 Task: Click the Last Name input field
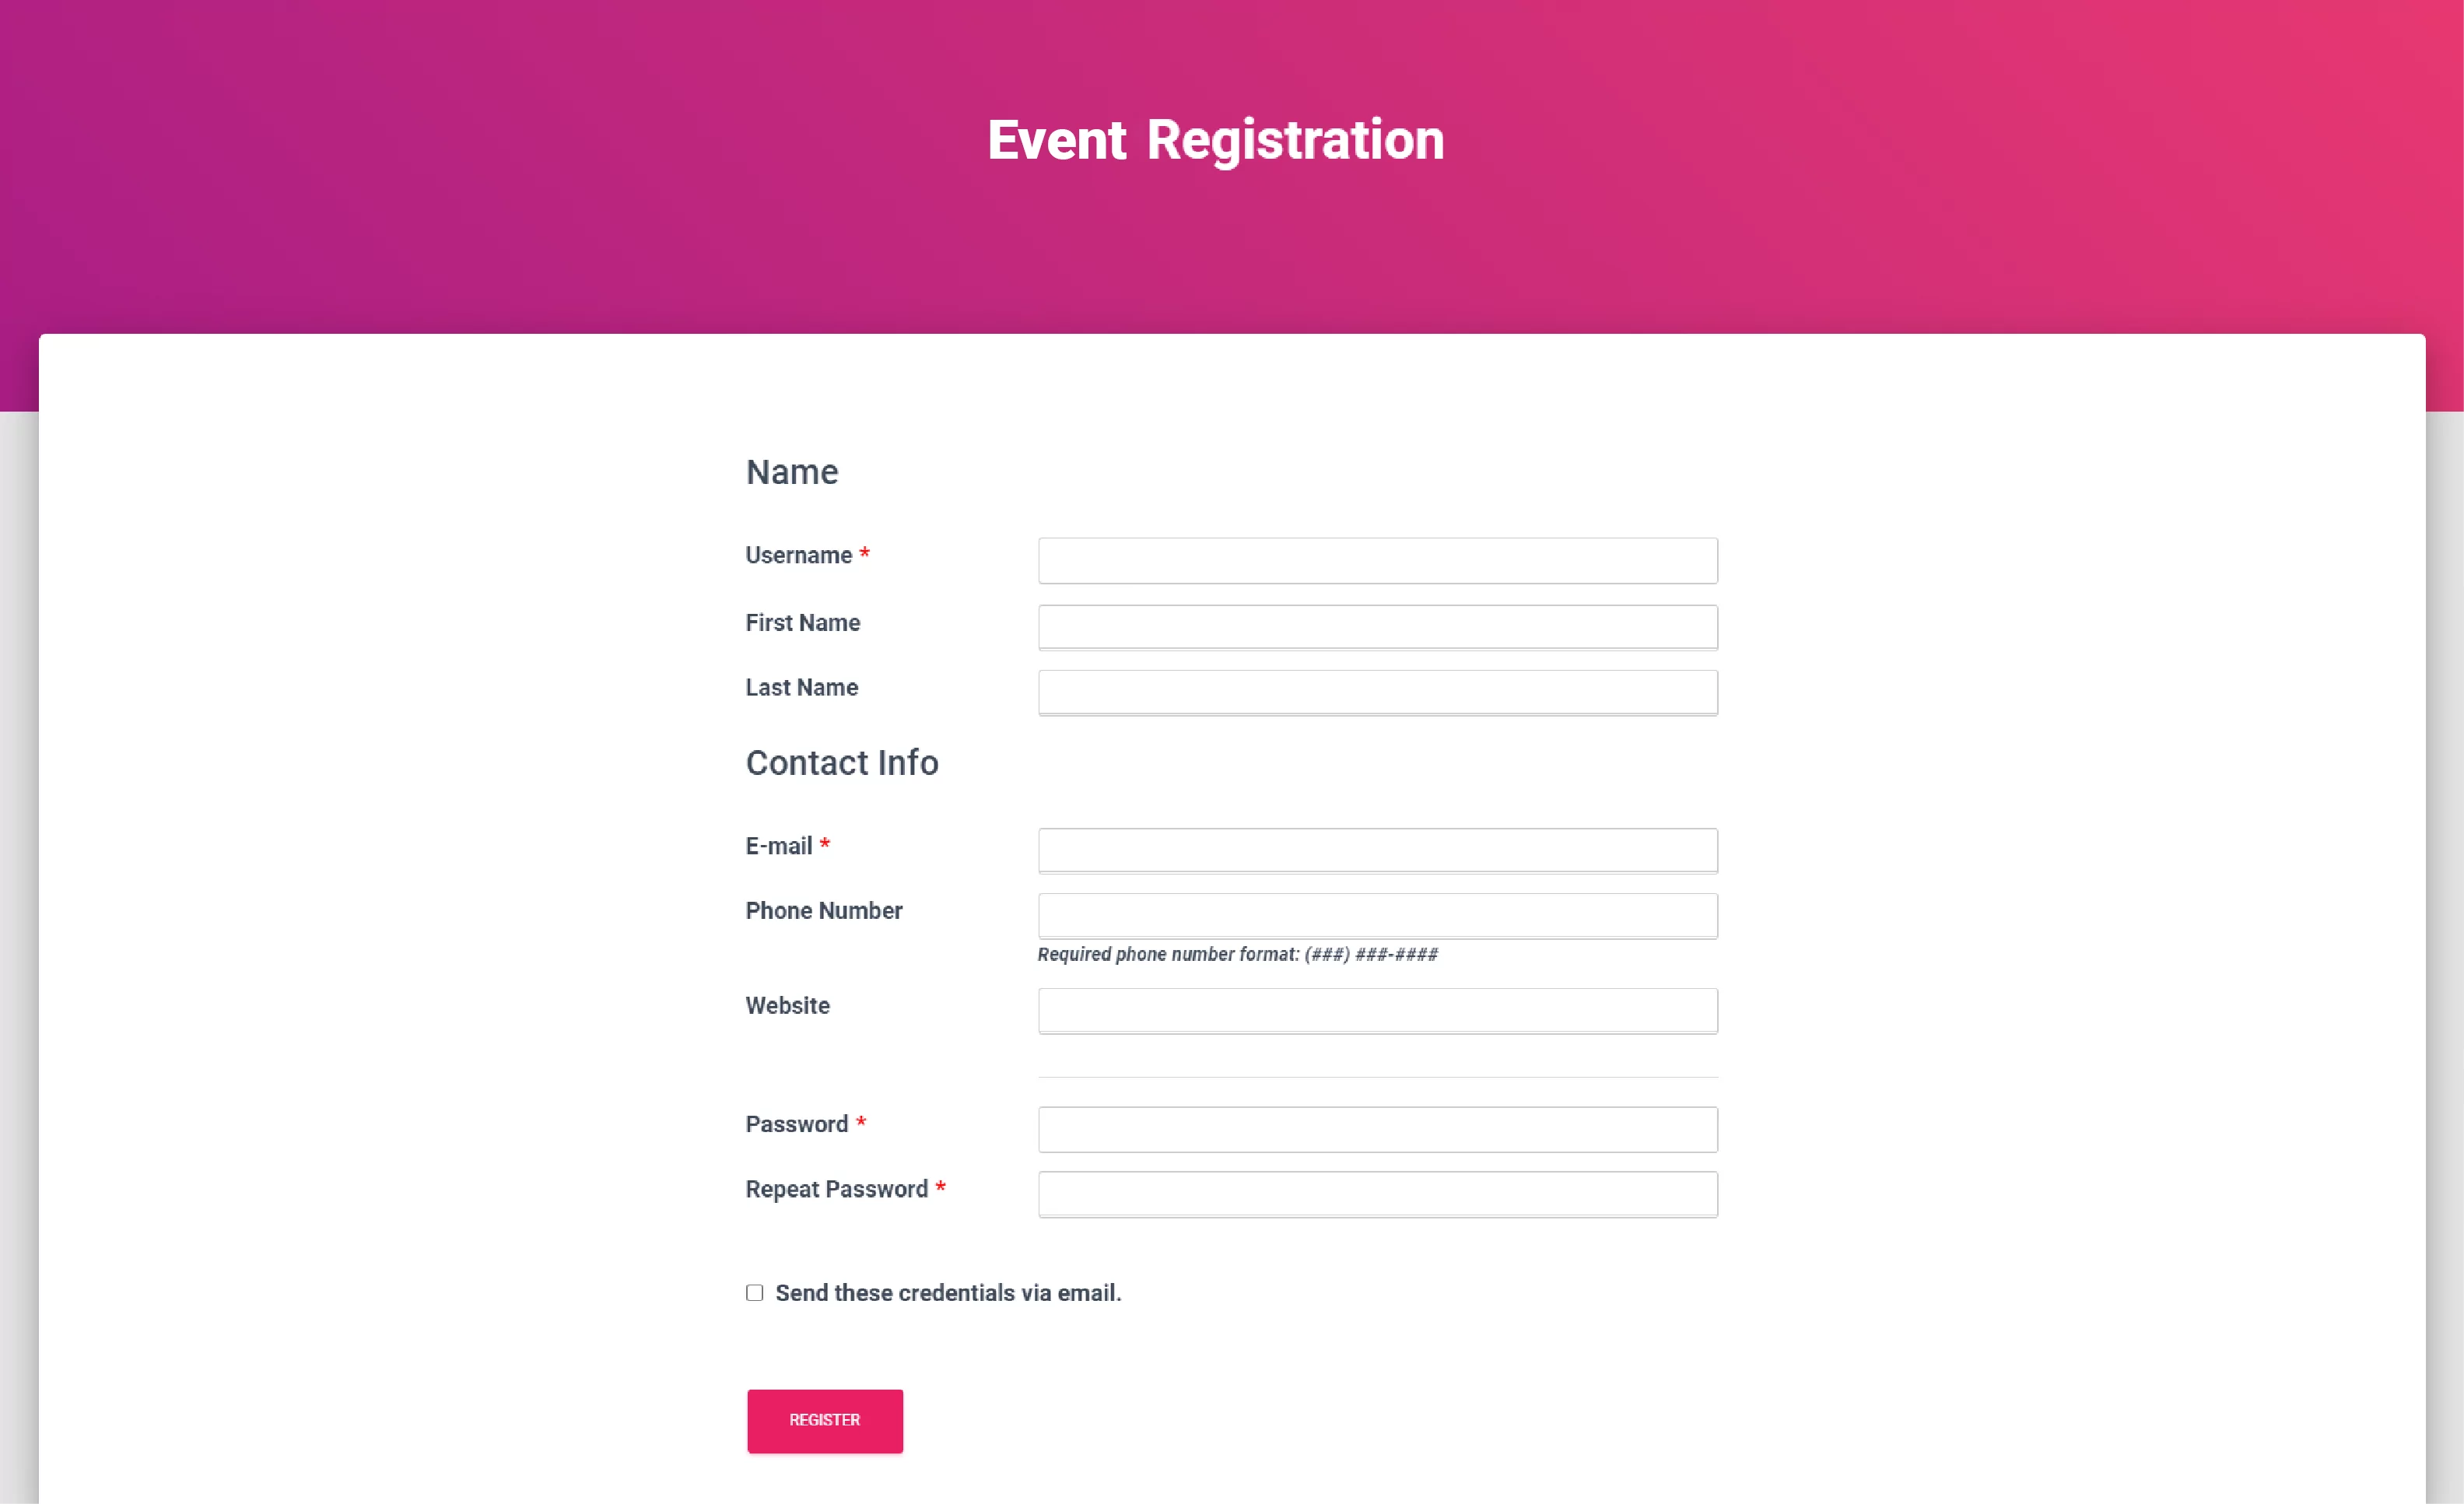tap(1378, 690)
